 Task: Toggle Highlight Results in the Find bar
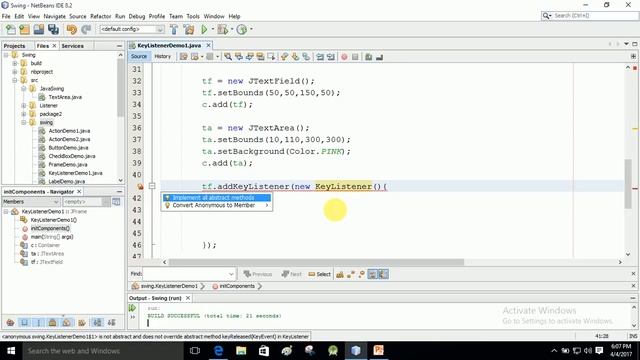click(372, 274)
